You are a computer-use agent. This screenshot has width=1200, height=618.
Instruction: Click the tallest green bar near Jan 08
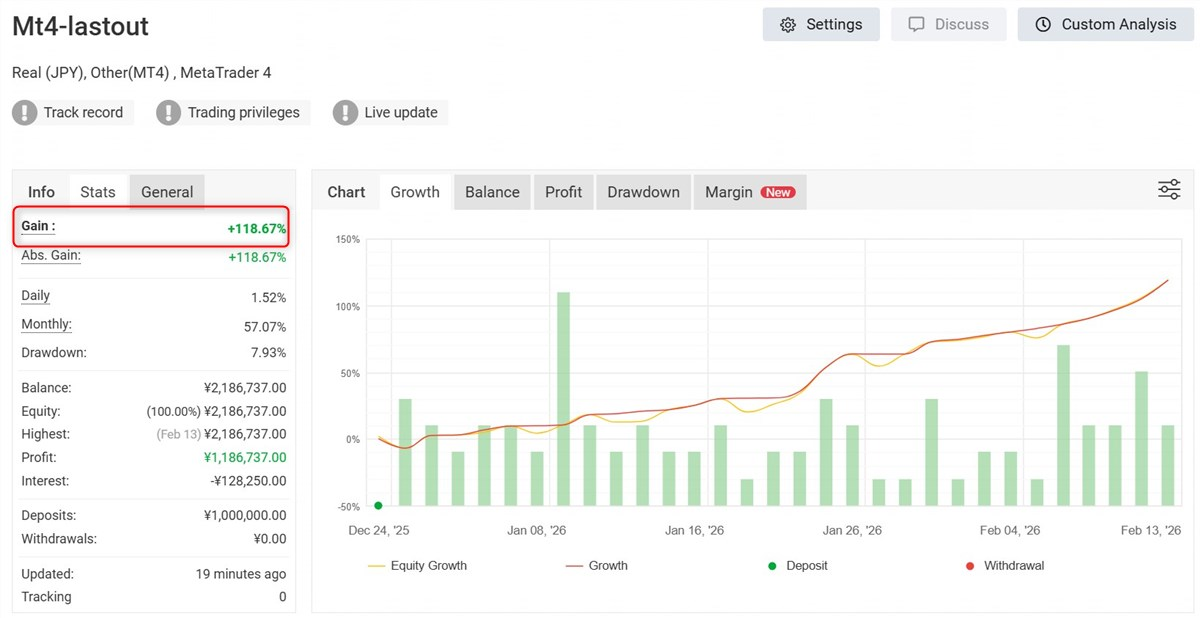click(563, 400)
